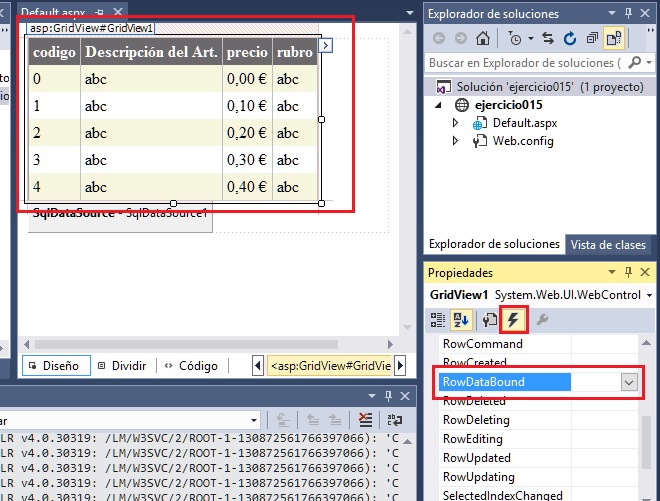Pin the Propiedades panel
The image size is (660, 501).
click(x=628, y=272)
